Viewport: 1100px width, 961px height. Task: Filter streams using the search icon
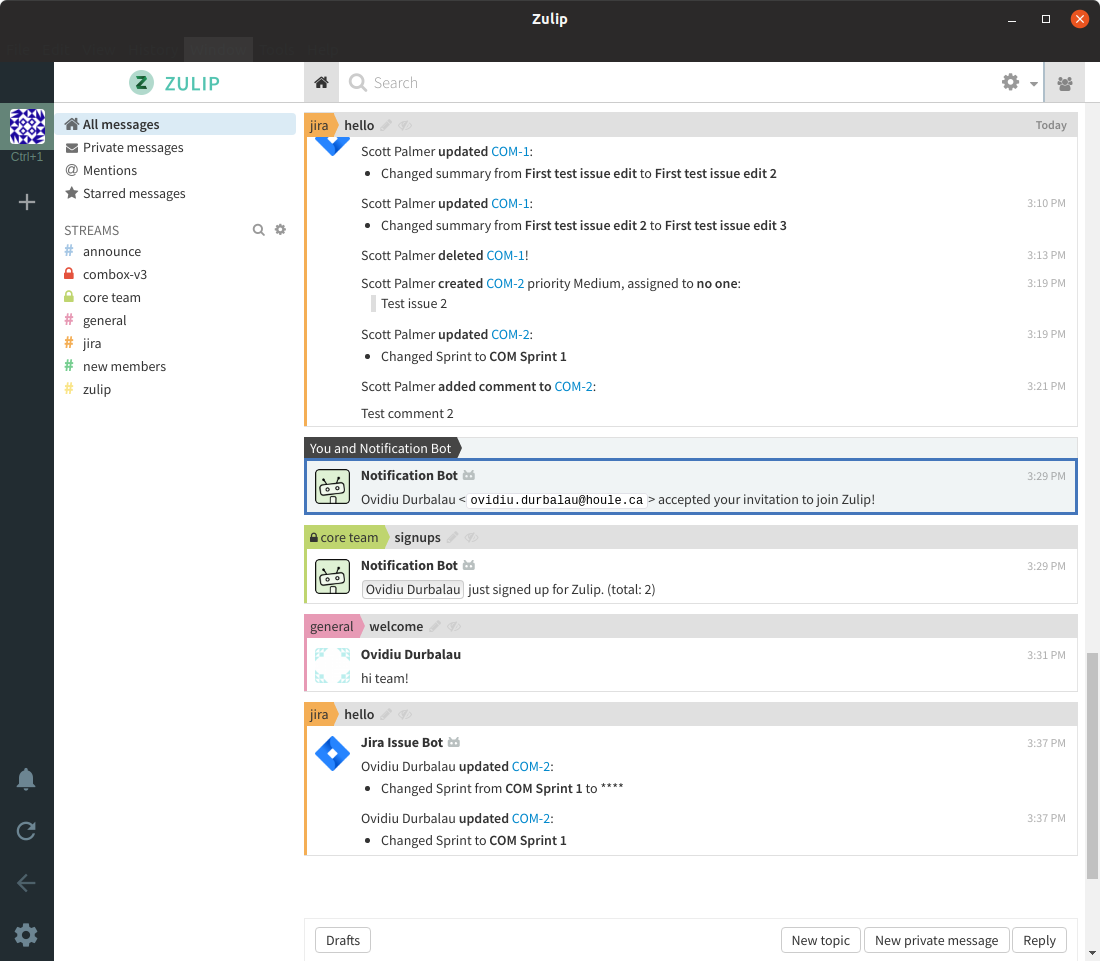(x=258, y=230)
